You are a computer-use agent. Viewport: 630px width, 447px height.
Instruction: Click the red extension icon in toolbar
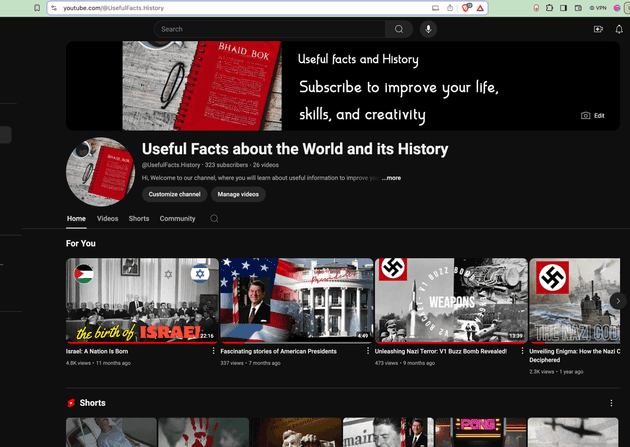536,8
